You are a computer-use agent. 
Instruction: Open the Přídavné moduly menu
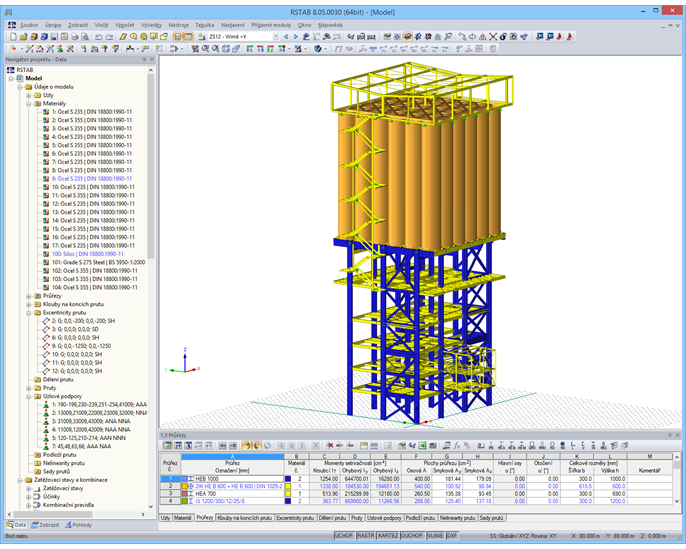269,24
